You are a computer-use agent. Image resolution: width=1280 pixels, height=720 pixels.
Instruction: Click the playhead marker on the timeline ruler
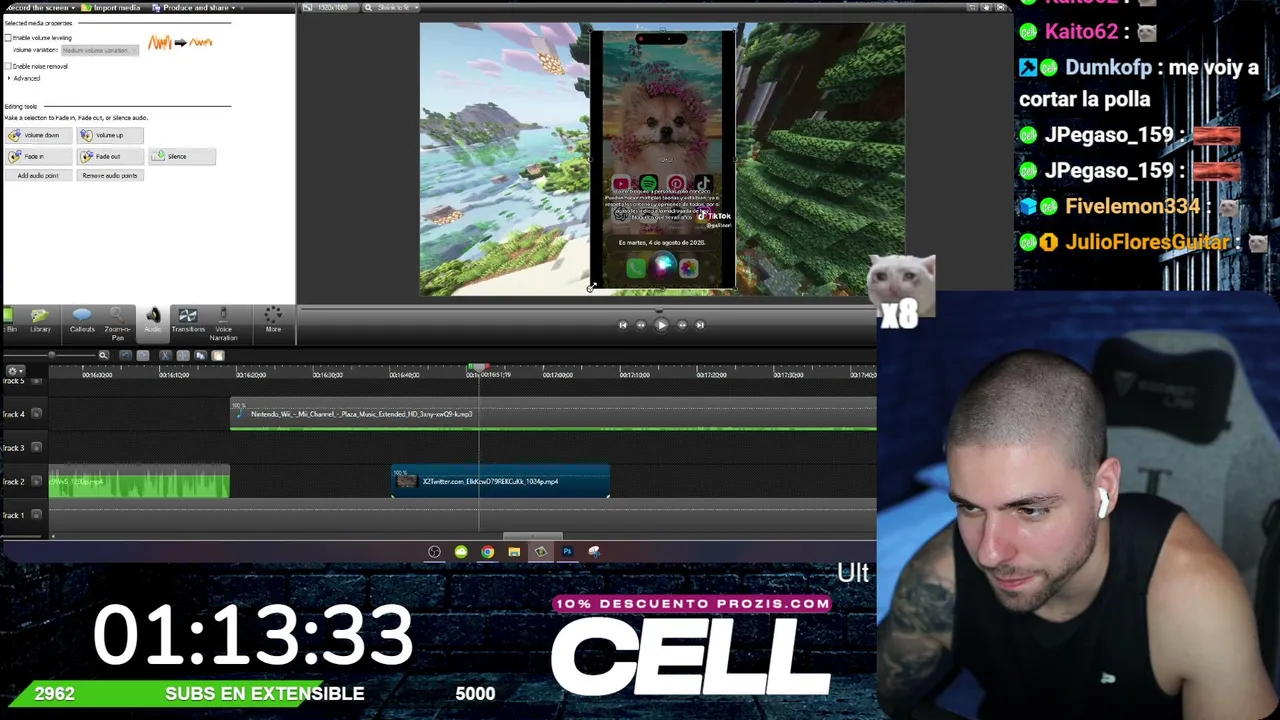(x=479, y=369)
